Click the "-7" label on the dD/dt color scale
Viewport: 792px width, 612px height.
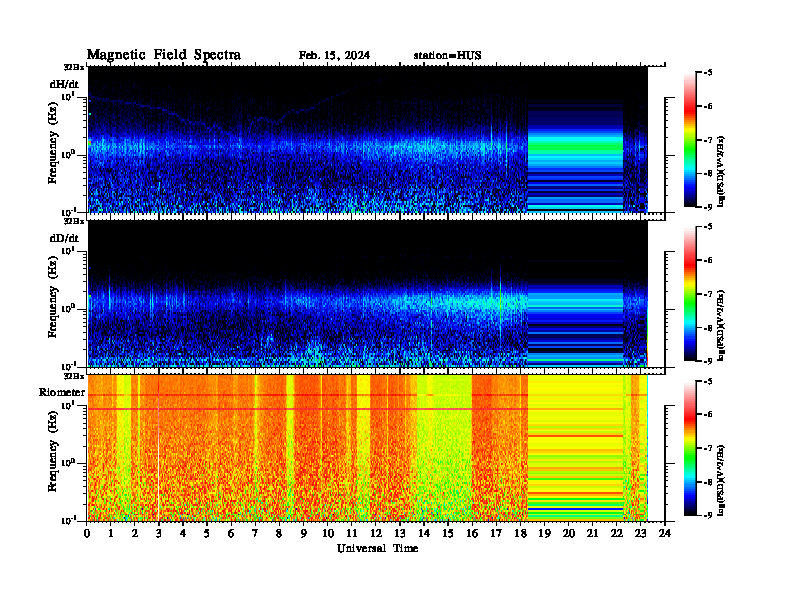tap(708, 294)
